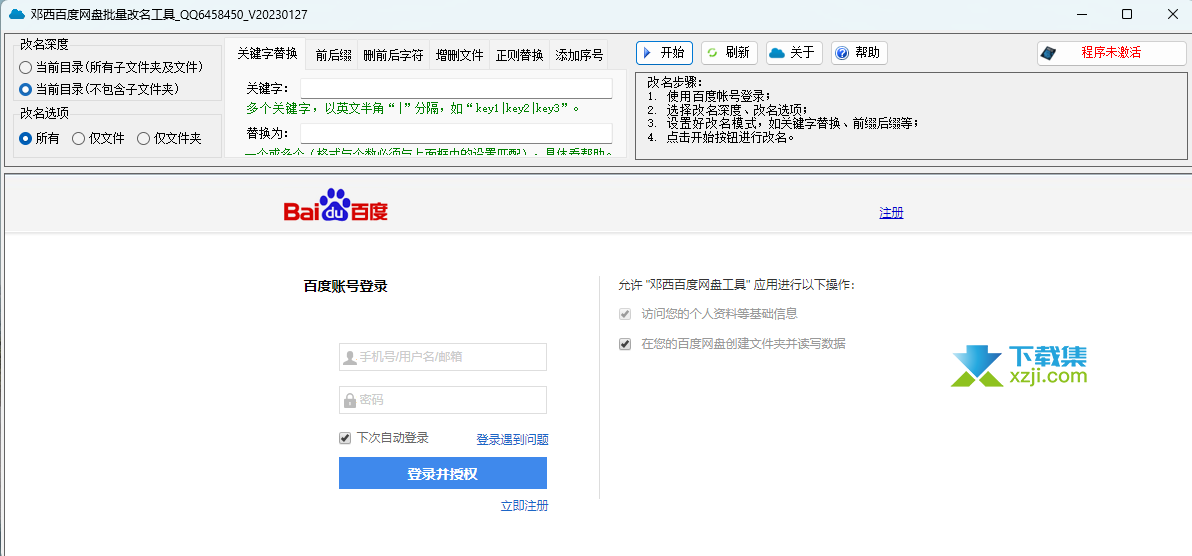Screen dimensions: 1192x556
Task: Choose 仅文件夹 rename option
Action: click(x=170, y=138)
